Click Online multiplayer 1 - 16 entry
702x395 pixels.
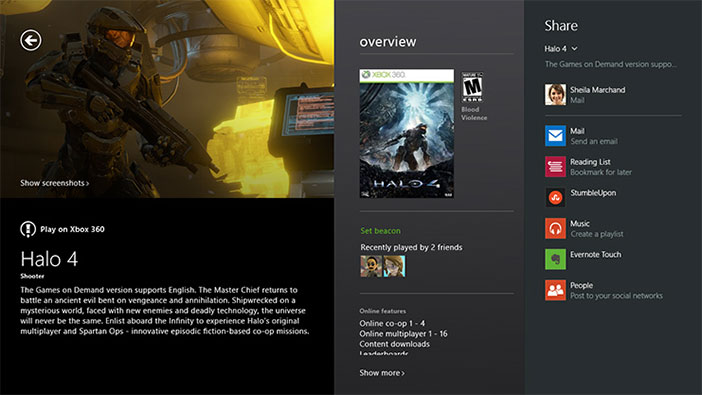tap(403, 334)
